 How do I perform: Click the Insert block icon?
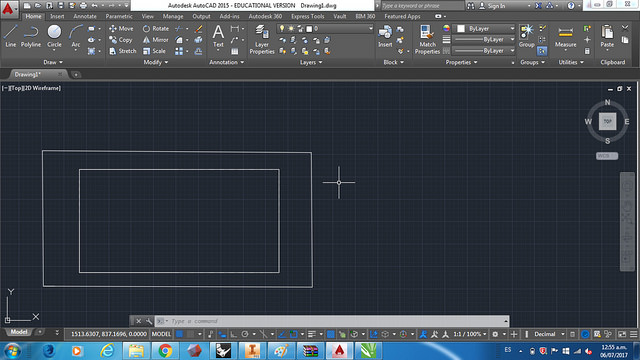pyautogui.click(x=385, y=36)
